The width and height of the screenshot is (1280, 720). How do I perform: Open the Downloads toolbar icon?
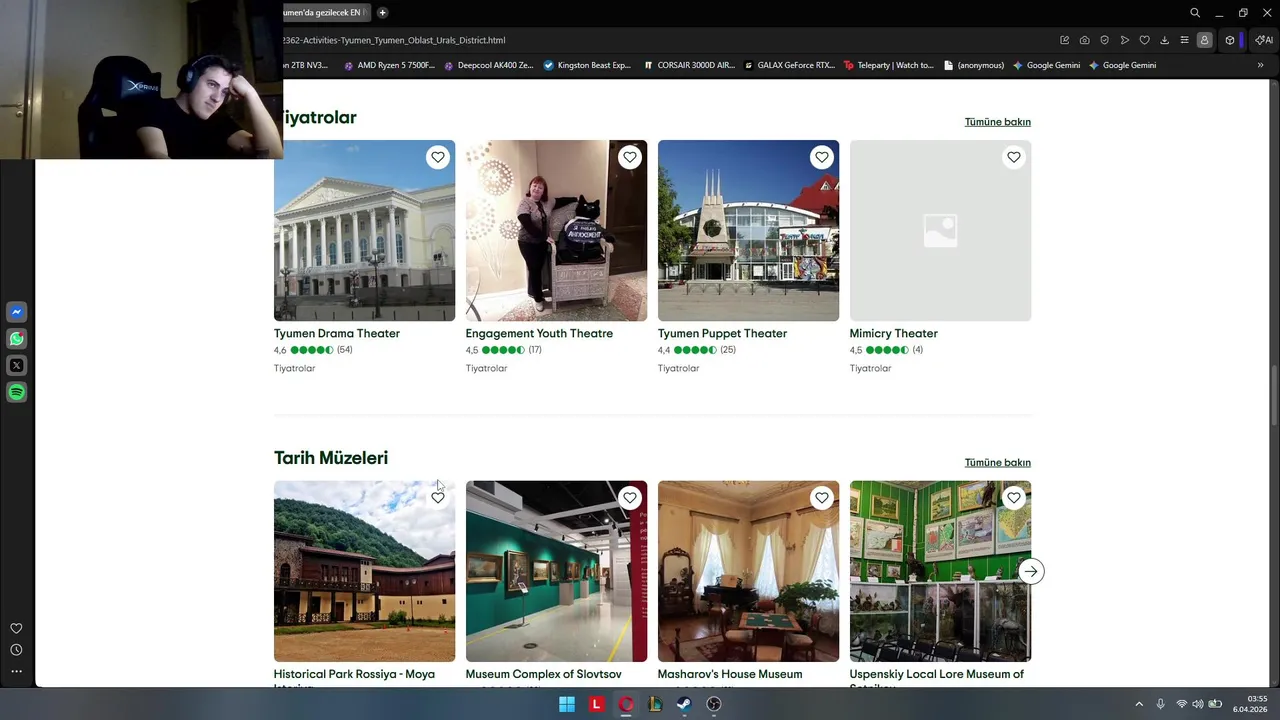point(1165,40)
